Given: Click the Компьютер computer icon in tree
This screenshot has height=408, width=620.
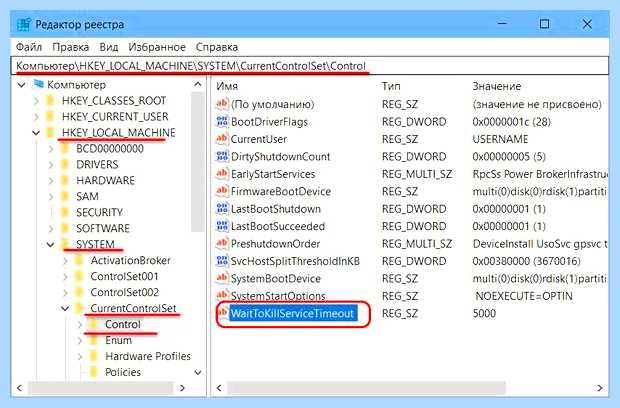Looking at the screenshot, I should tap(38, 84).
